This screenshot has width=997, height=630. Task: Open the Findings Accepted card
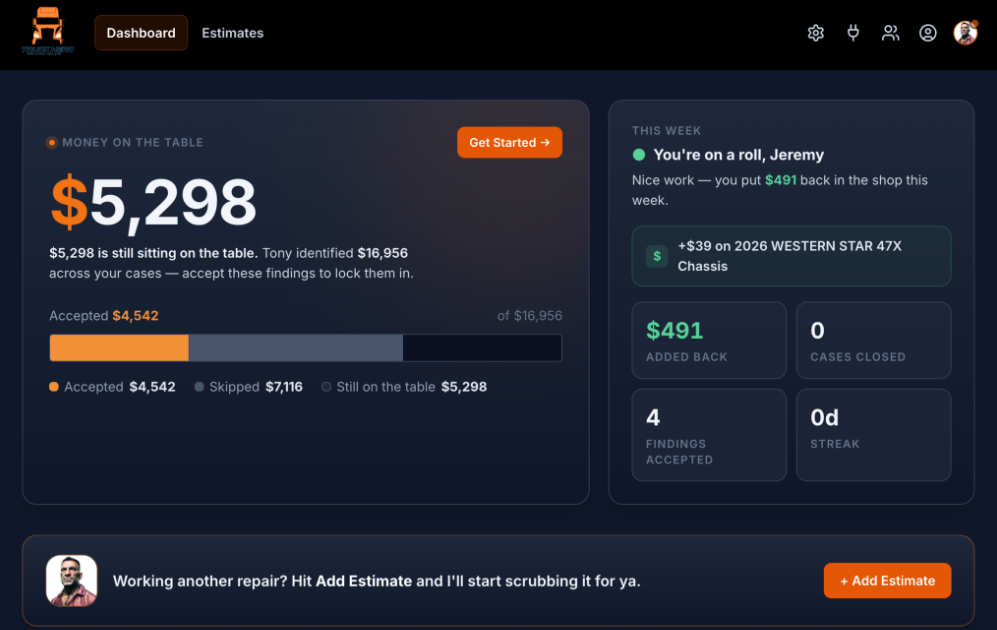point(709,435)
